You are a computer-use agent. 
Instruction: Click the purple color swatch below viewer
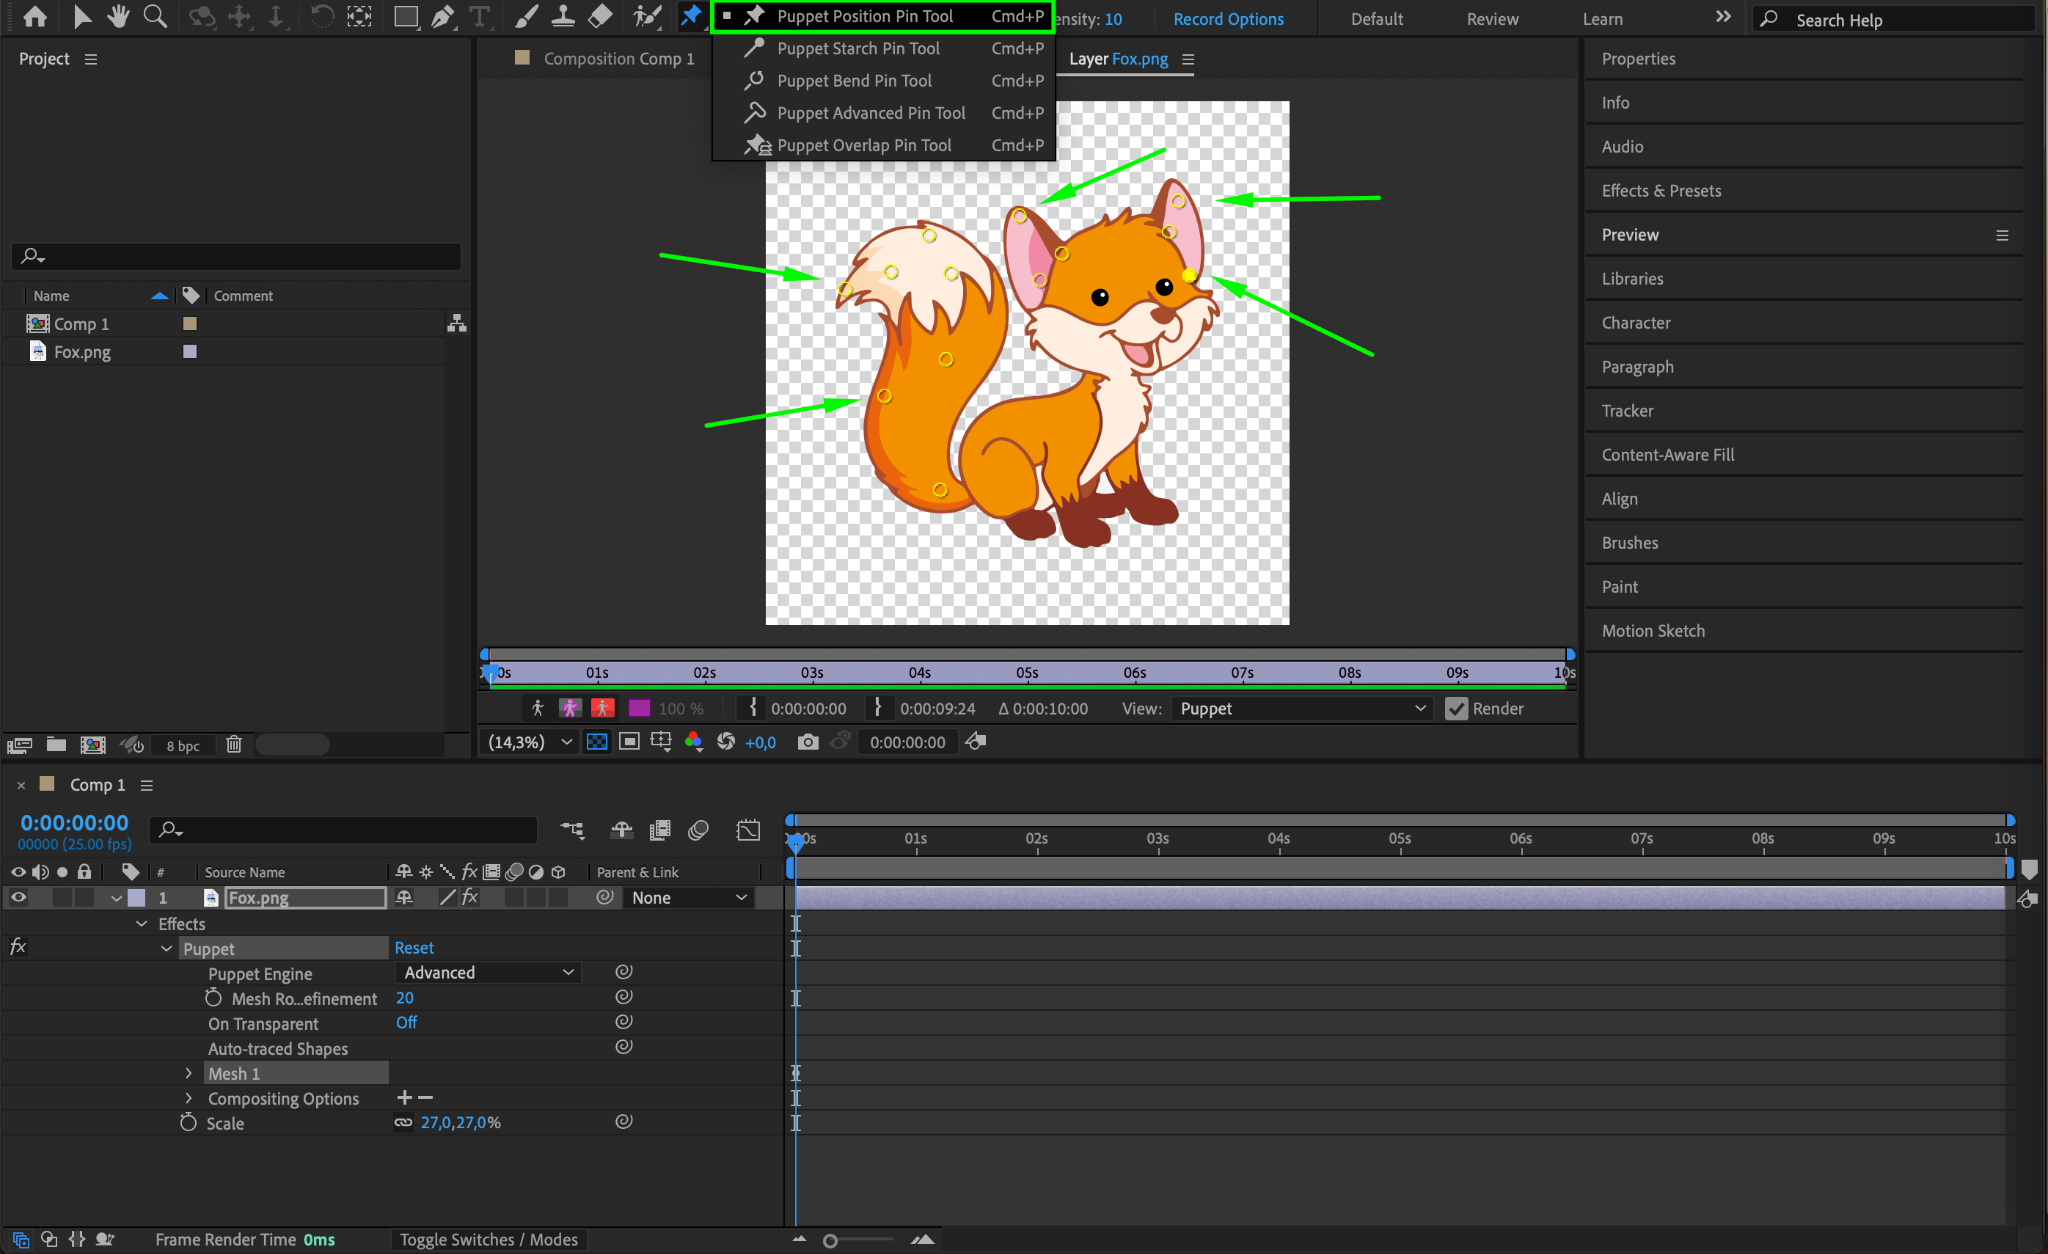pos(640,709)
